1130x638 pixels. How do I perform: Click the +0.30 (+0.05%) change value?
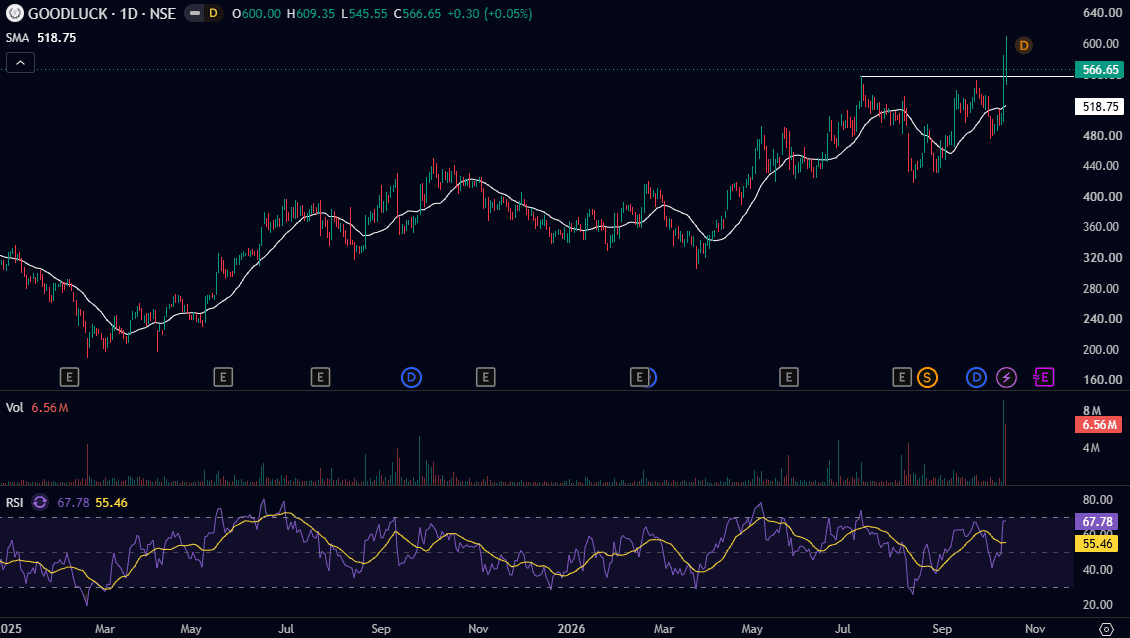489,14
